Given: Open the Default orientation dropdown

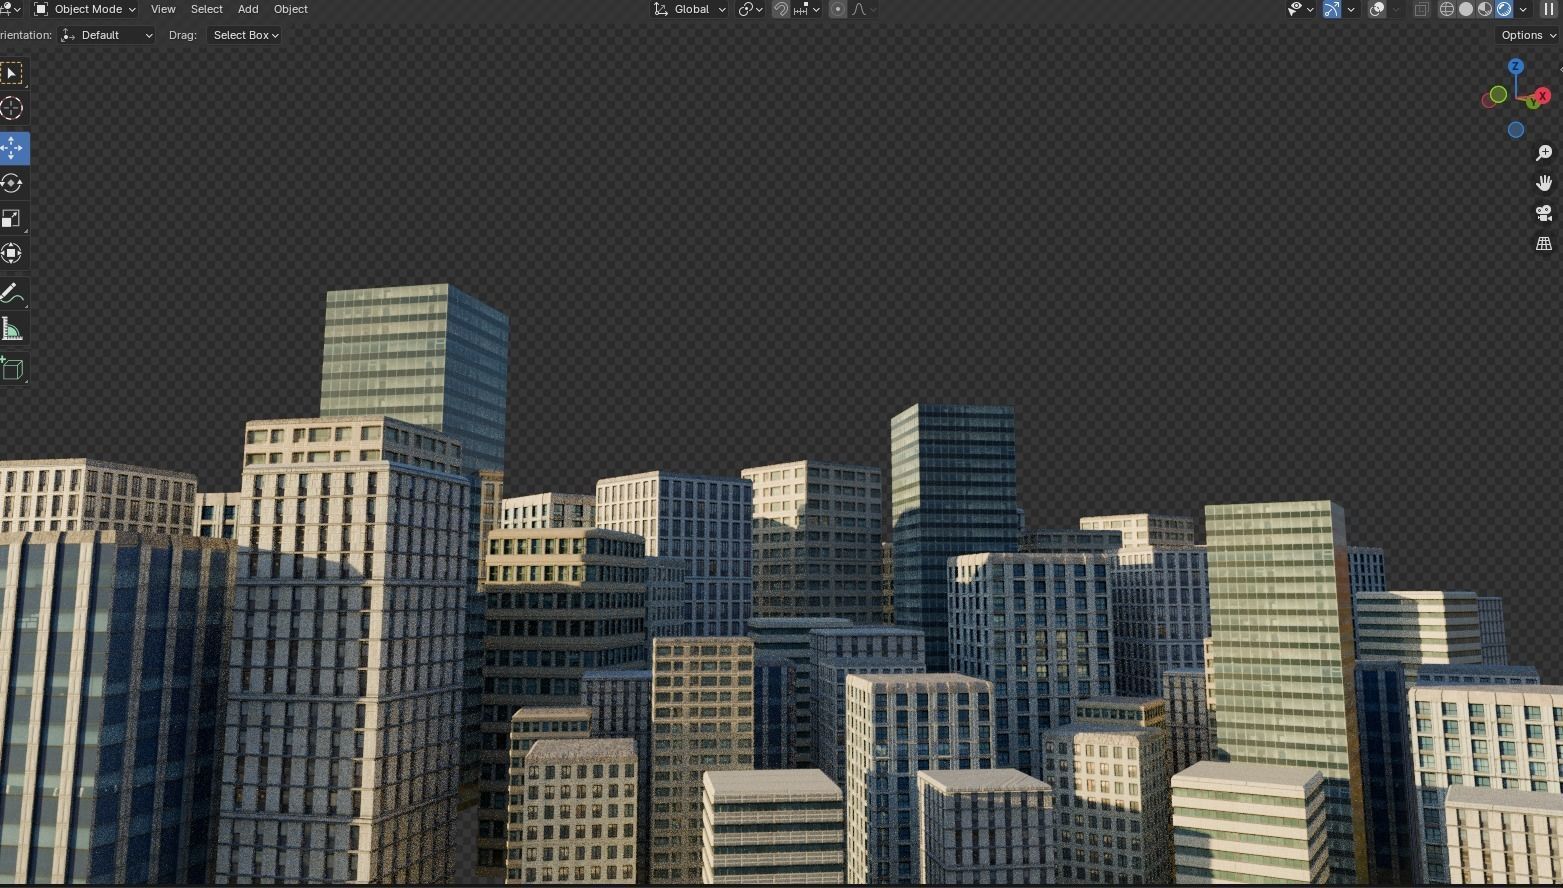Looking at the screenshot, I should (x=107, y=35).
